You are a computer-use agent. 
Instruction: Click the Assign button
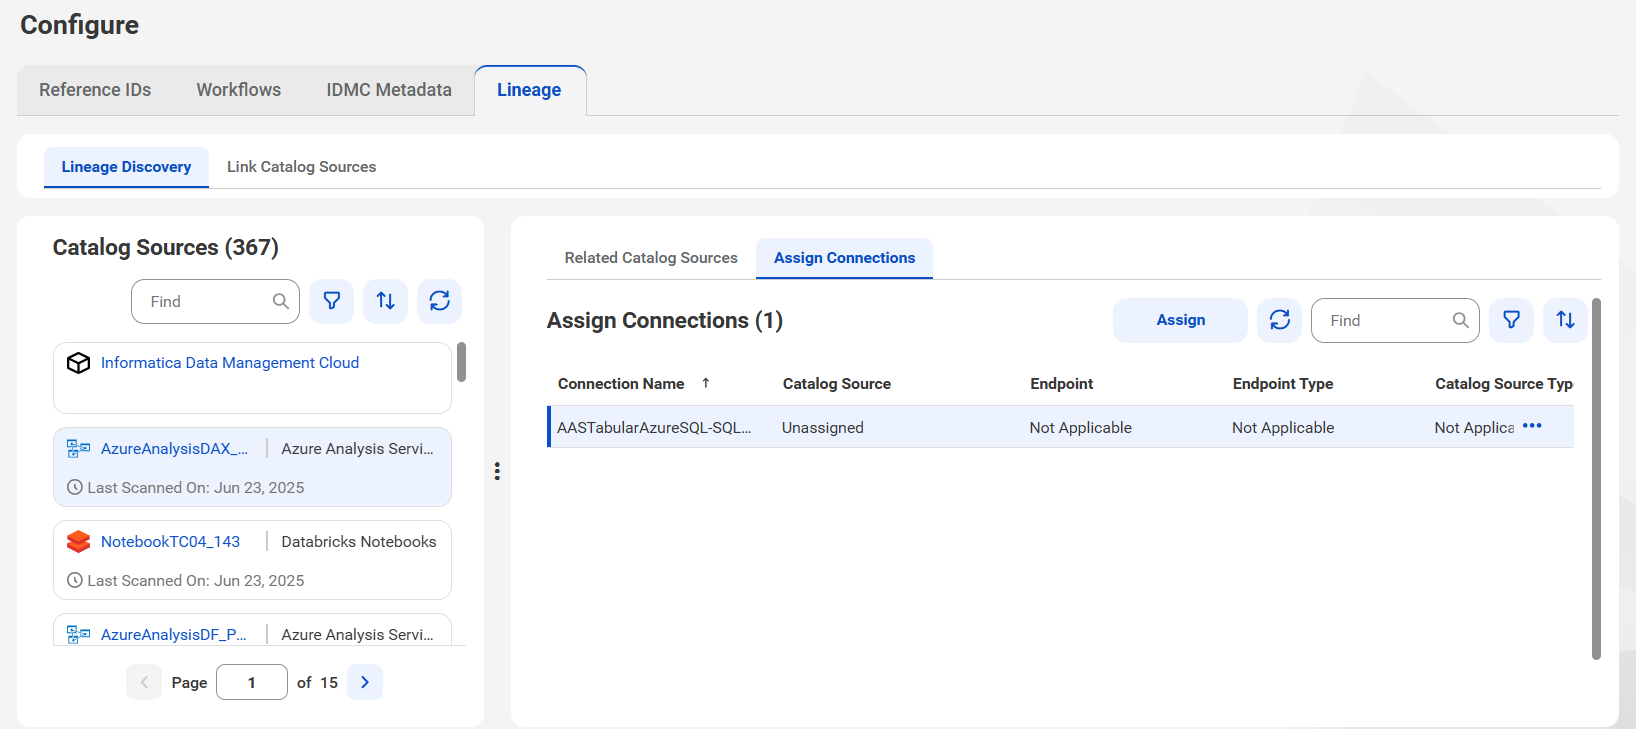1181,320
